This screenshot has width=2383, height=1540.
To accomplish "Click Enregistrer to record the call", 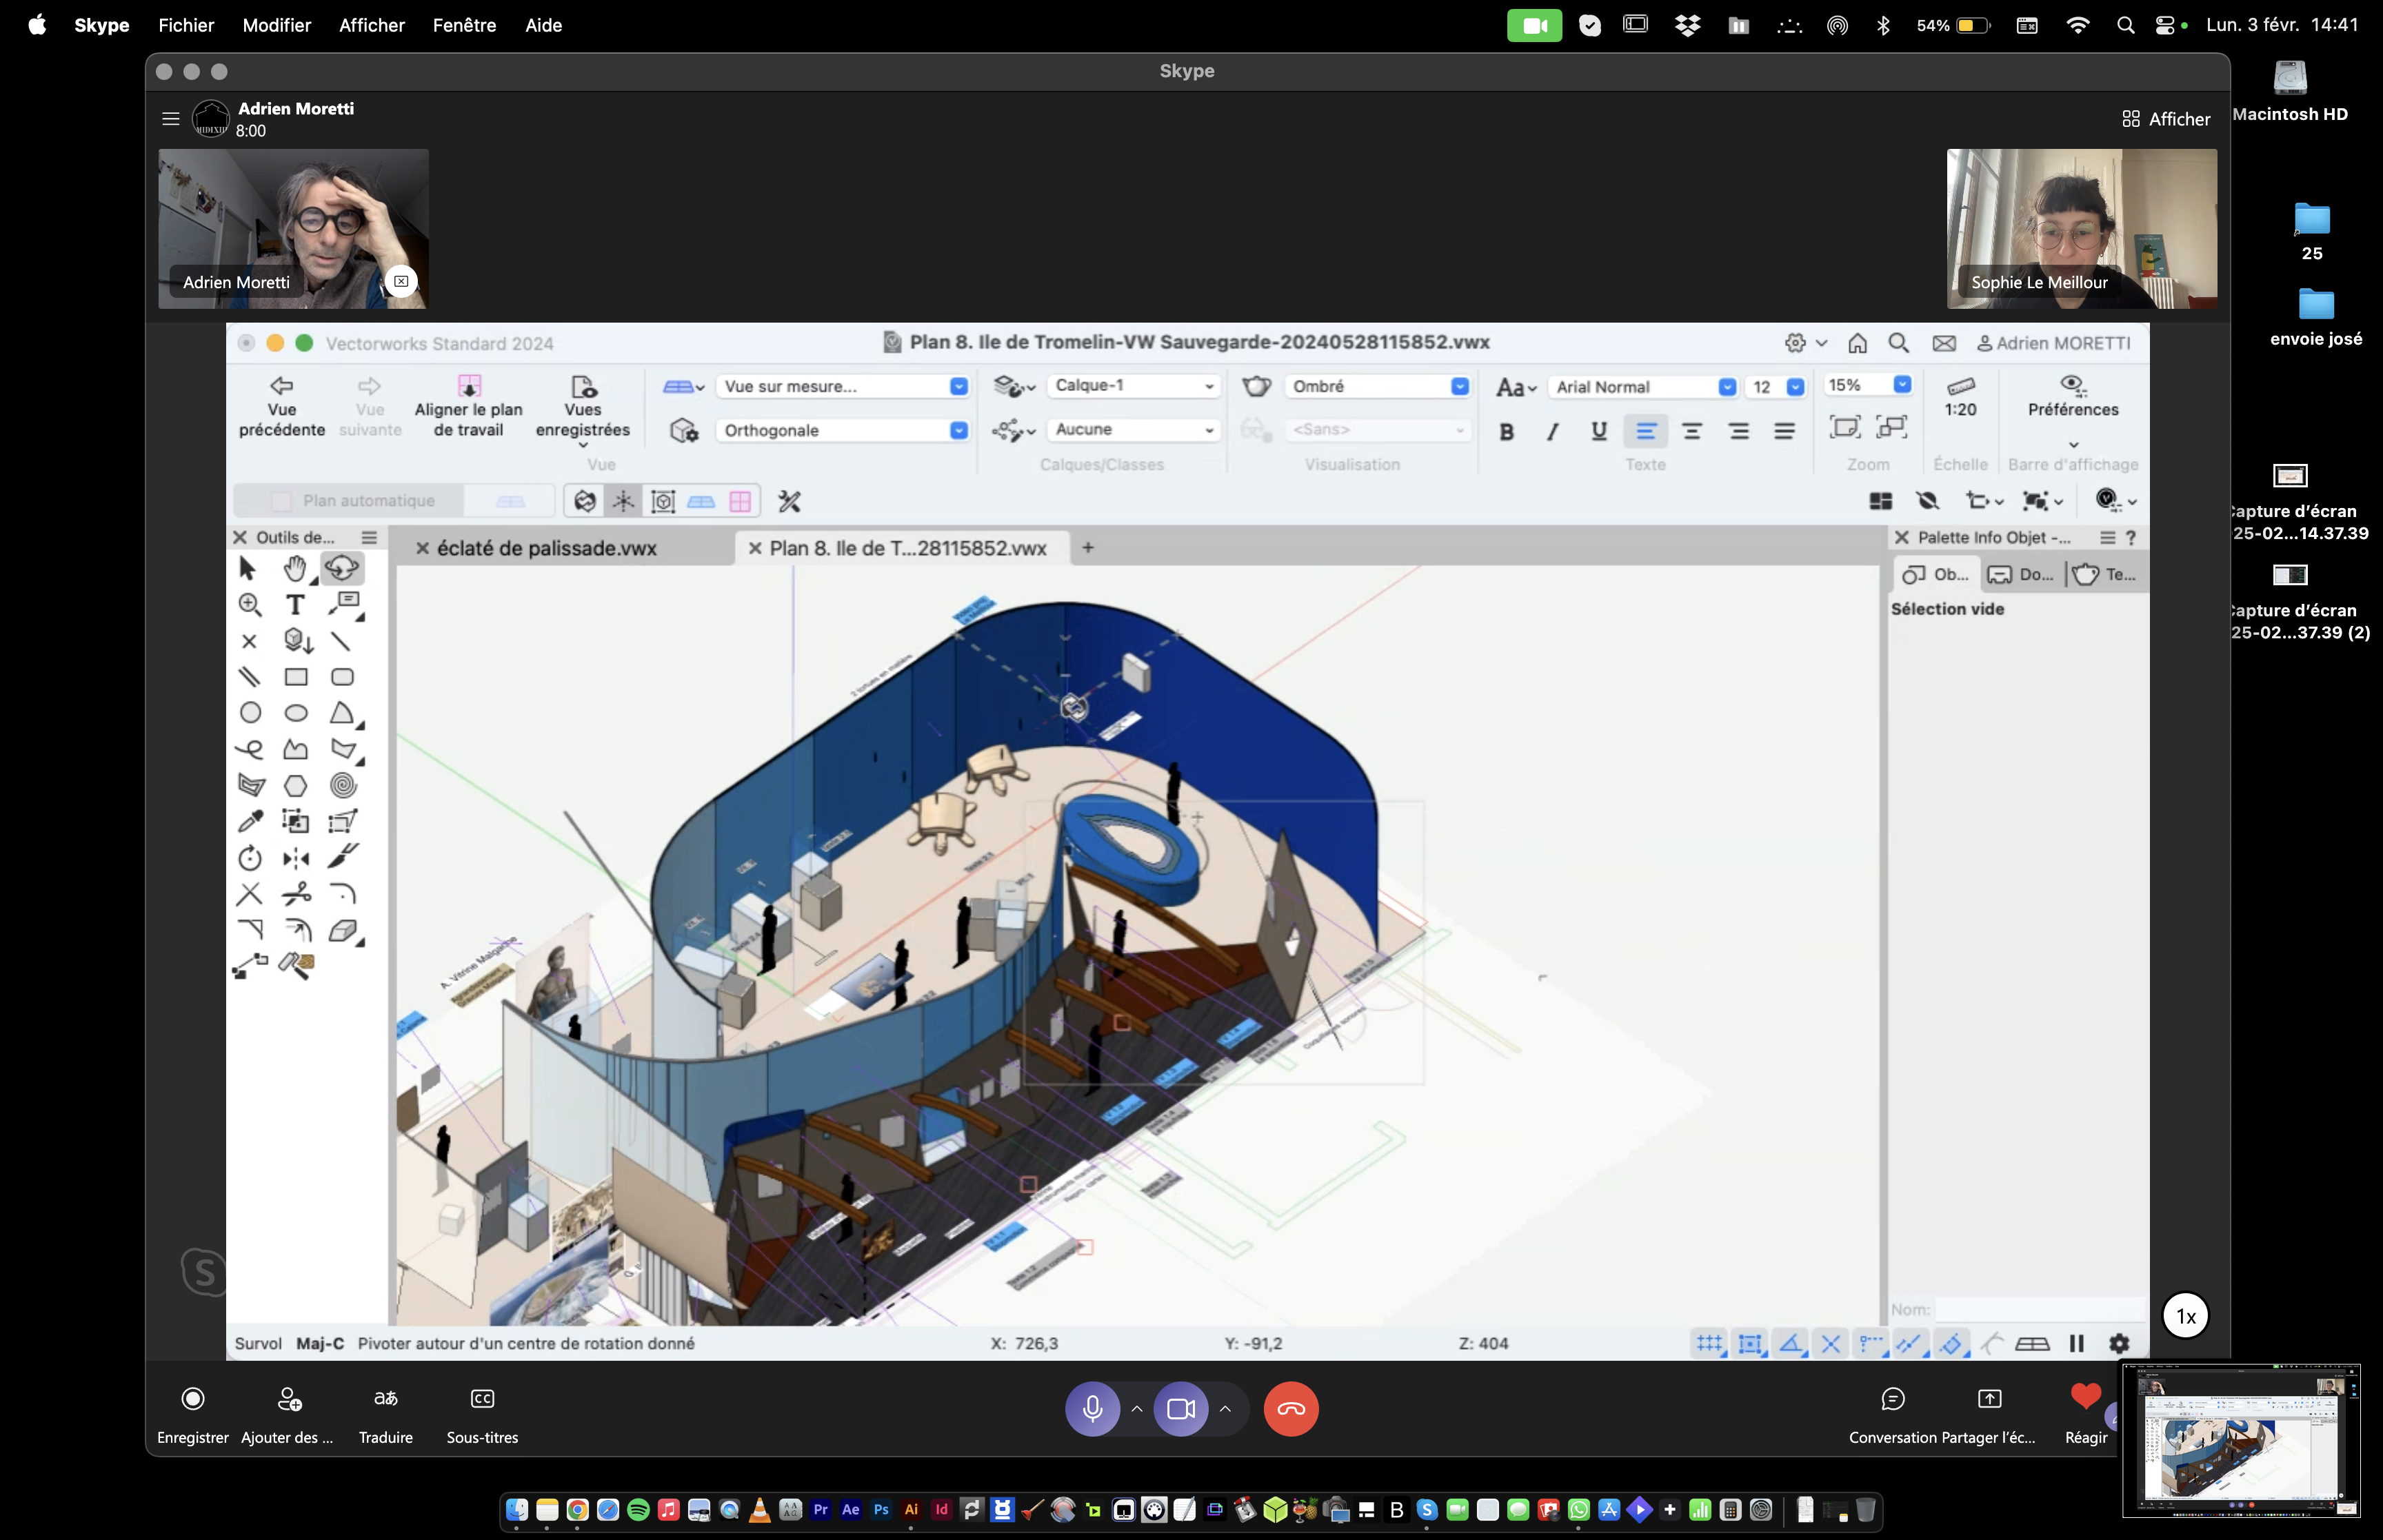I will (x=192, y=1412).
